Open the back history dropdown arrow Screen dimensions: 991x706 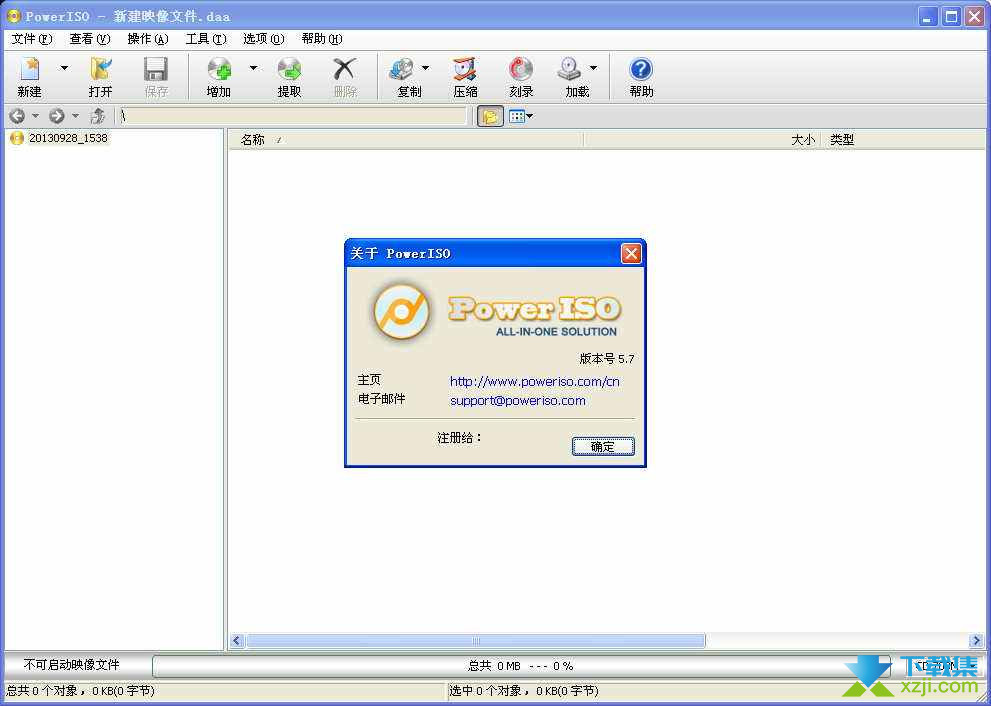(35, 116)
